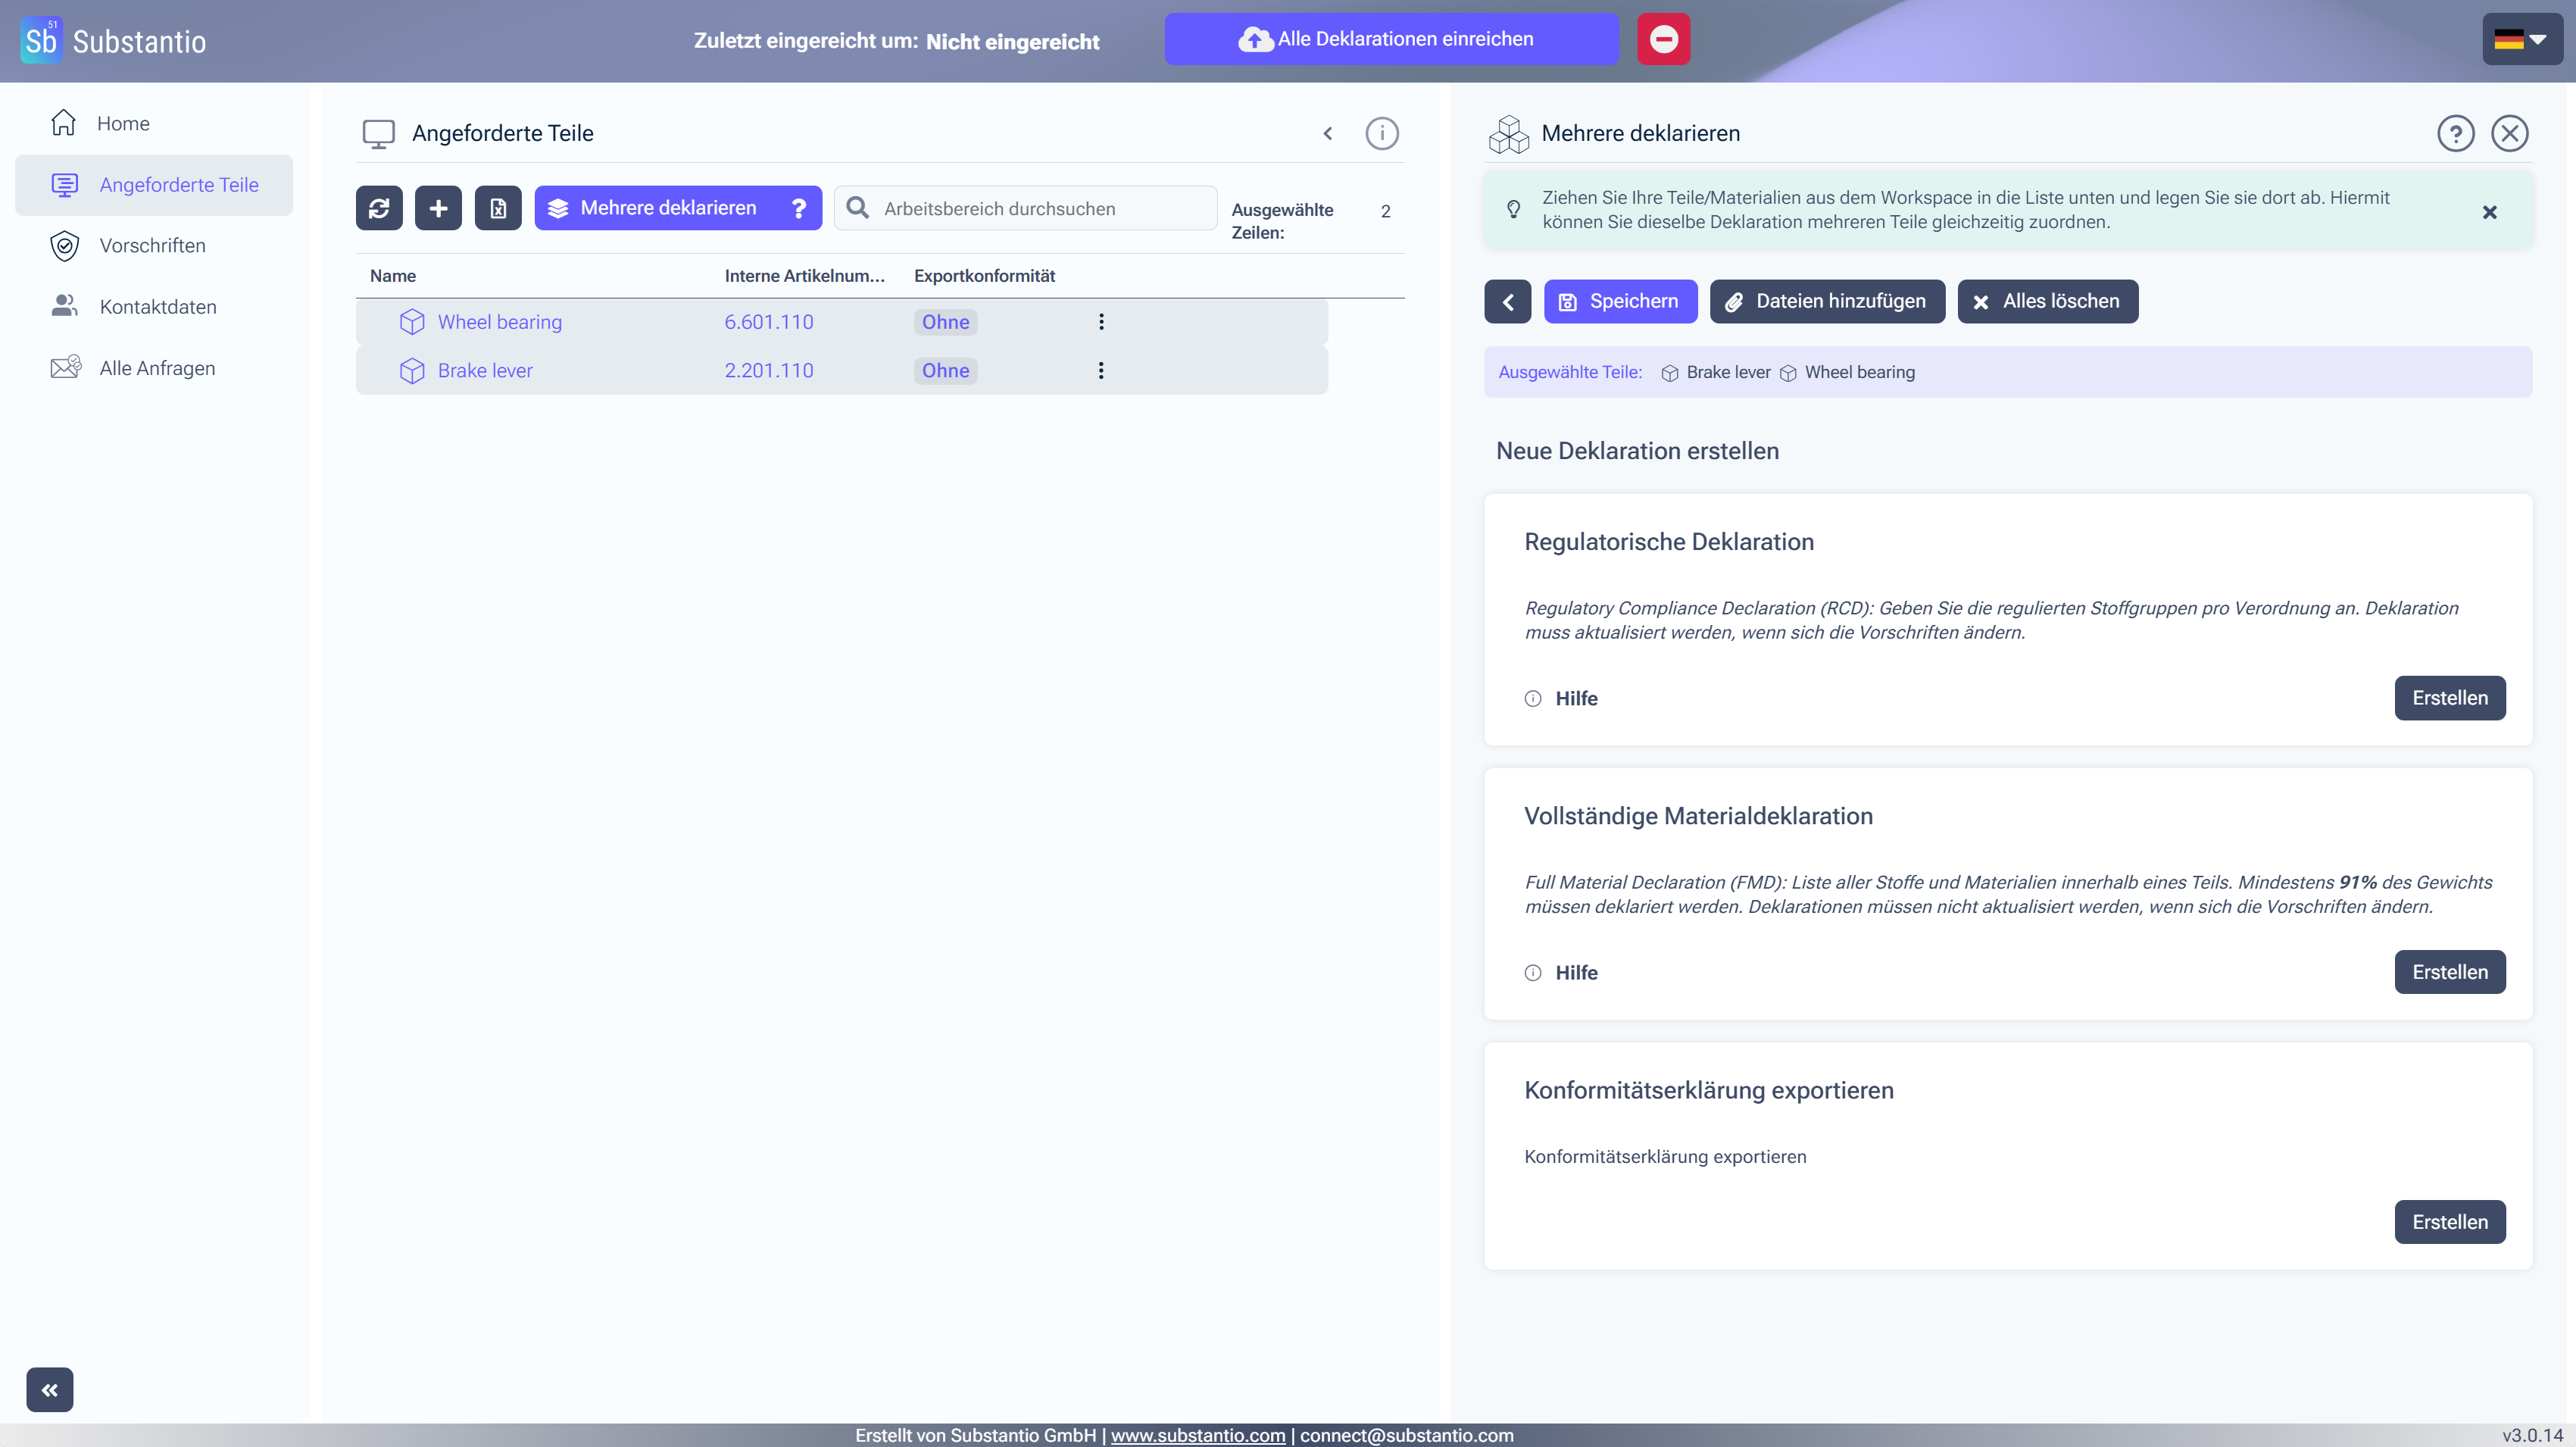Collapse the sidebar with double-chevron button

click(49, 1389)
